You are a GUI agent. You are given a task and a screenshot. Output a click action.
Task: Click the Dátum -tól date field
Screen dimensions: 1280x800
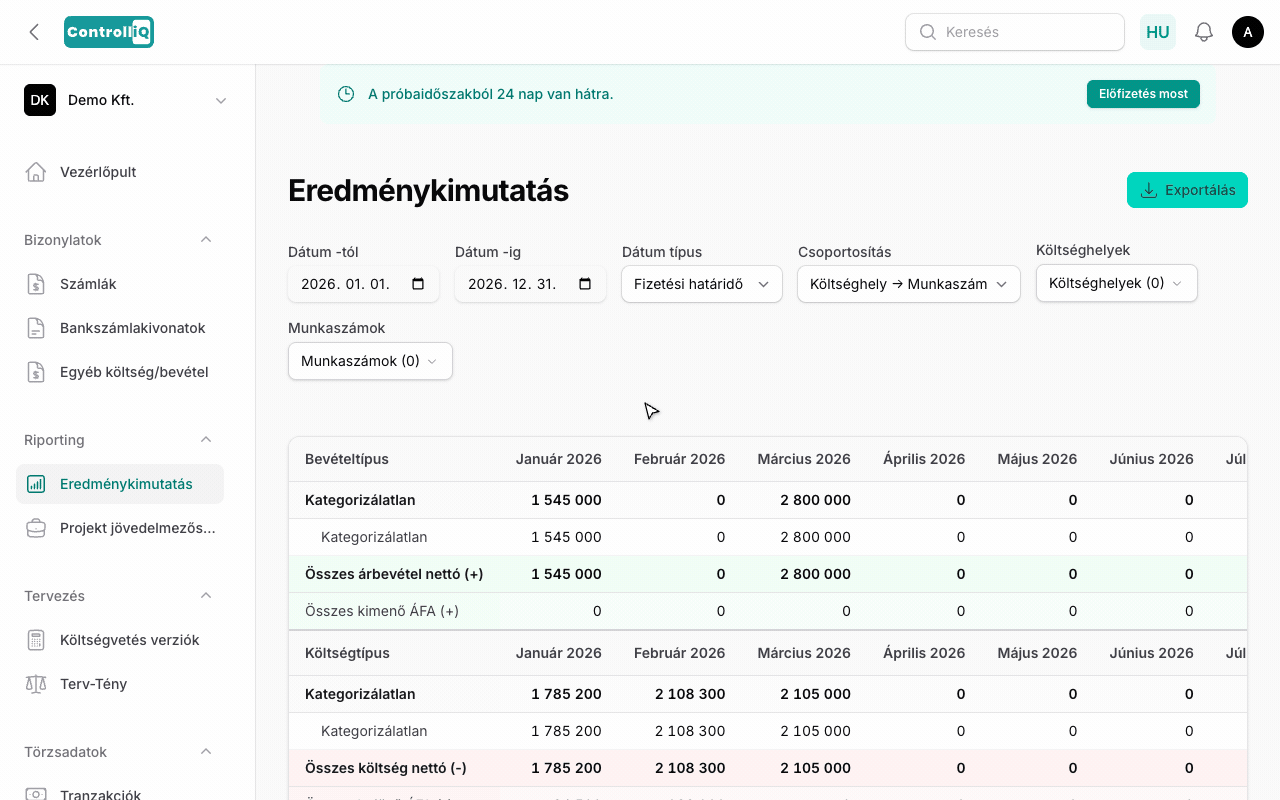click(x=363, y=284)
